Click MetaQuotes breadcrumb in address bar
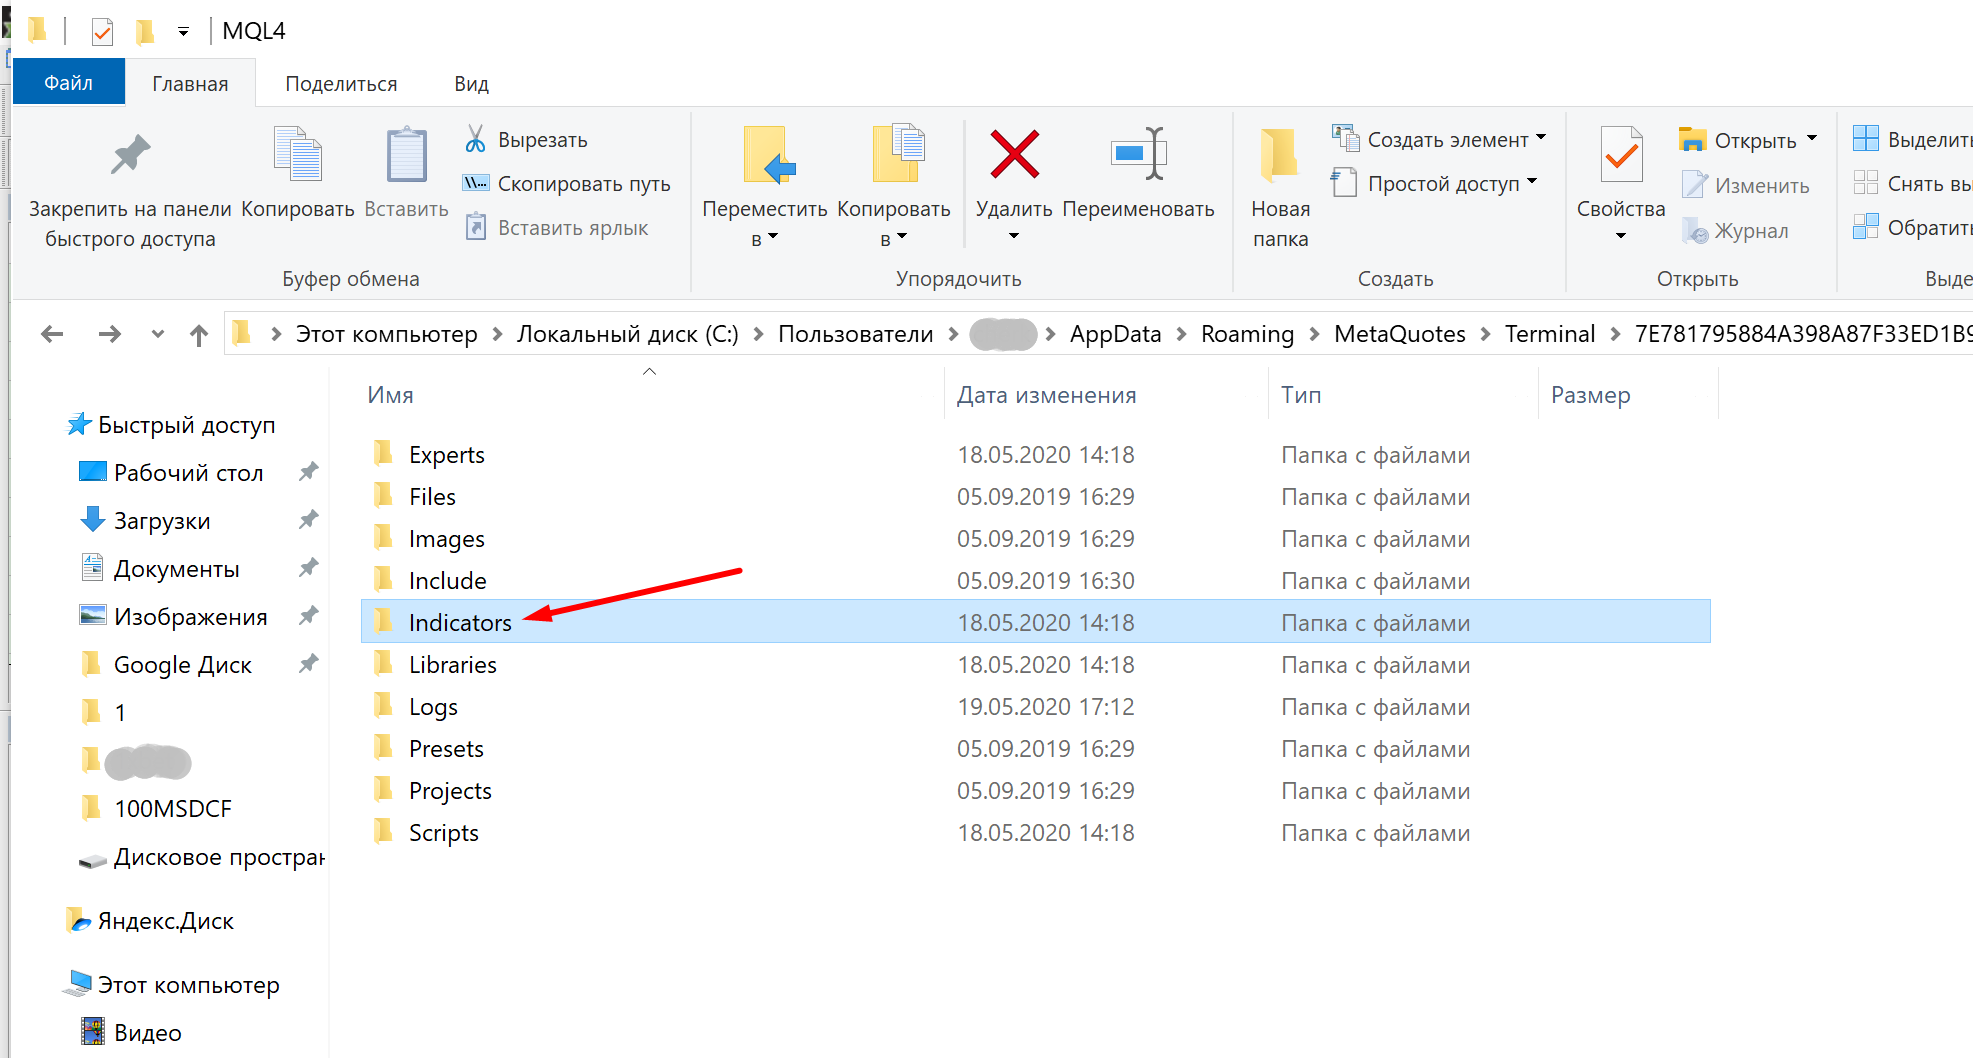 [x=1399, y=334]
